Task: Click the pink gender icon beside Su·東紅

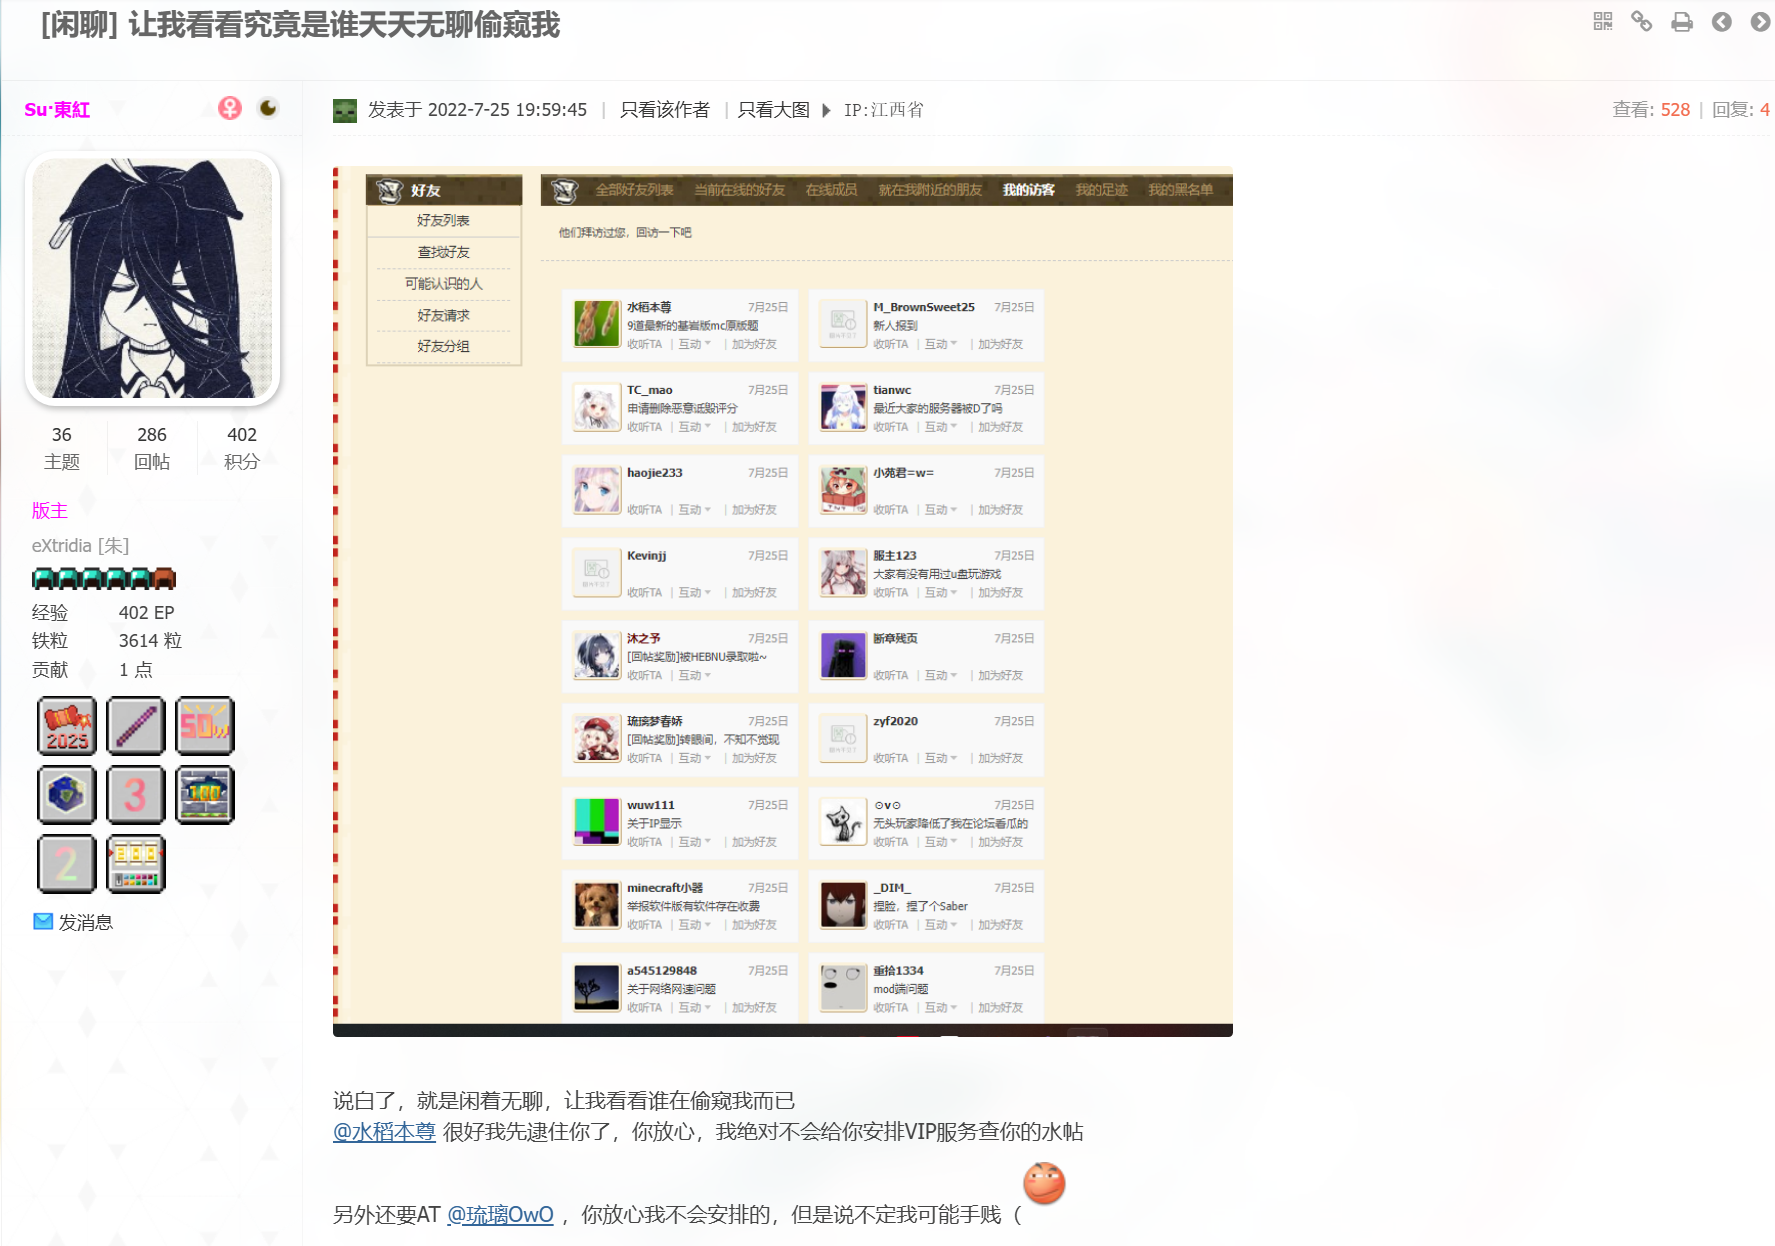Action: pos(230,108)
